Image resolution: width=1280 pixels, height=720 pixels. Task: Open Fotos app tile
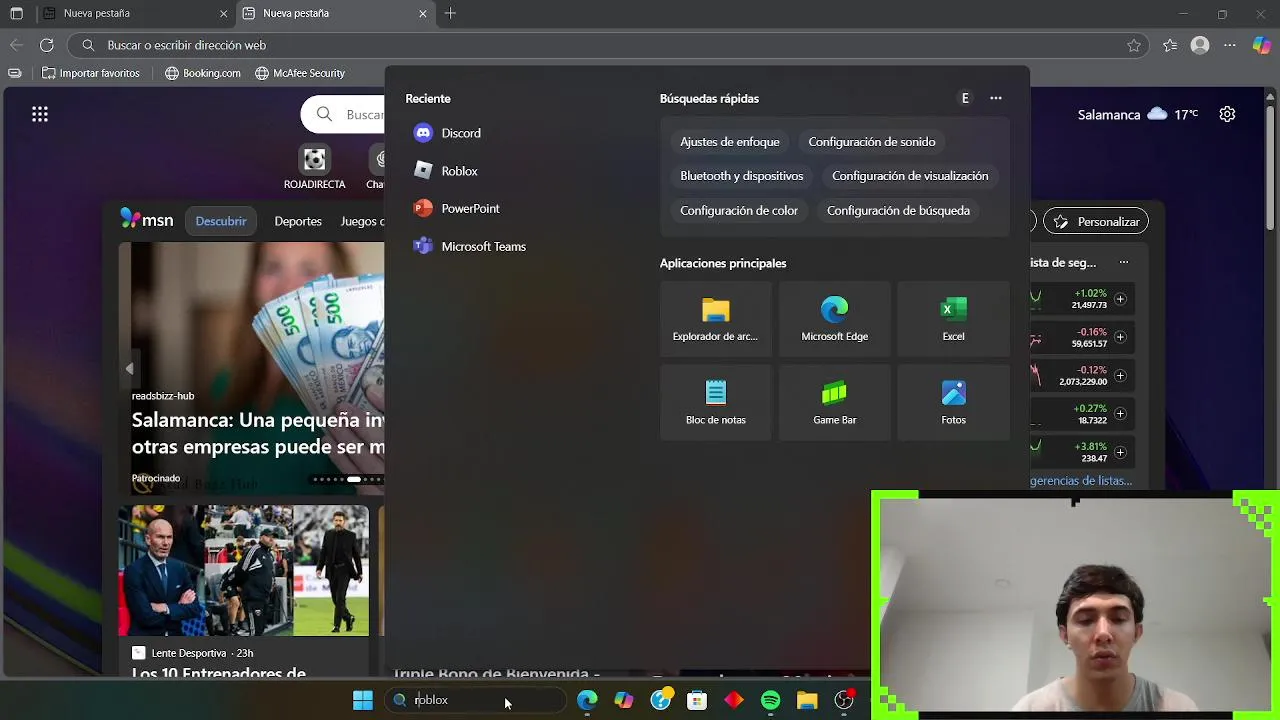click(953, 402)
